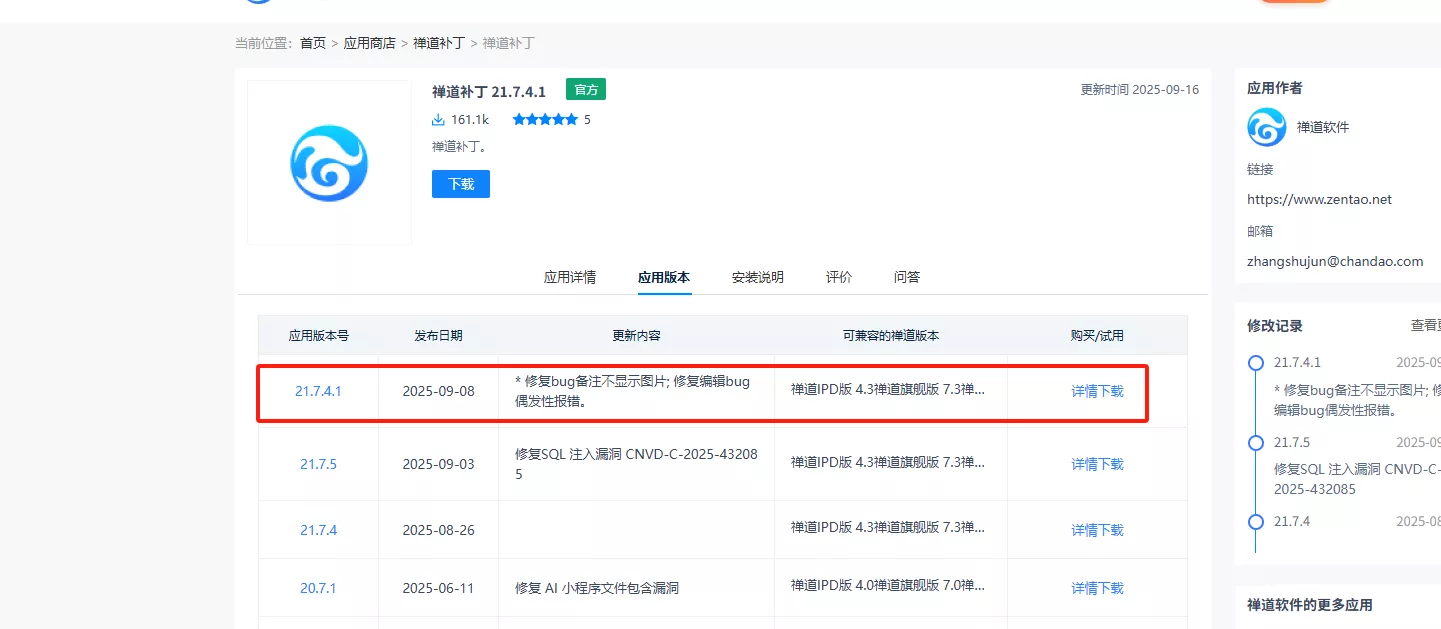Click the green 官方 badge

(586, 90)
